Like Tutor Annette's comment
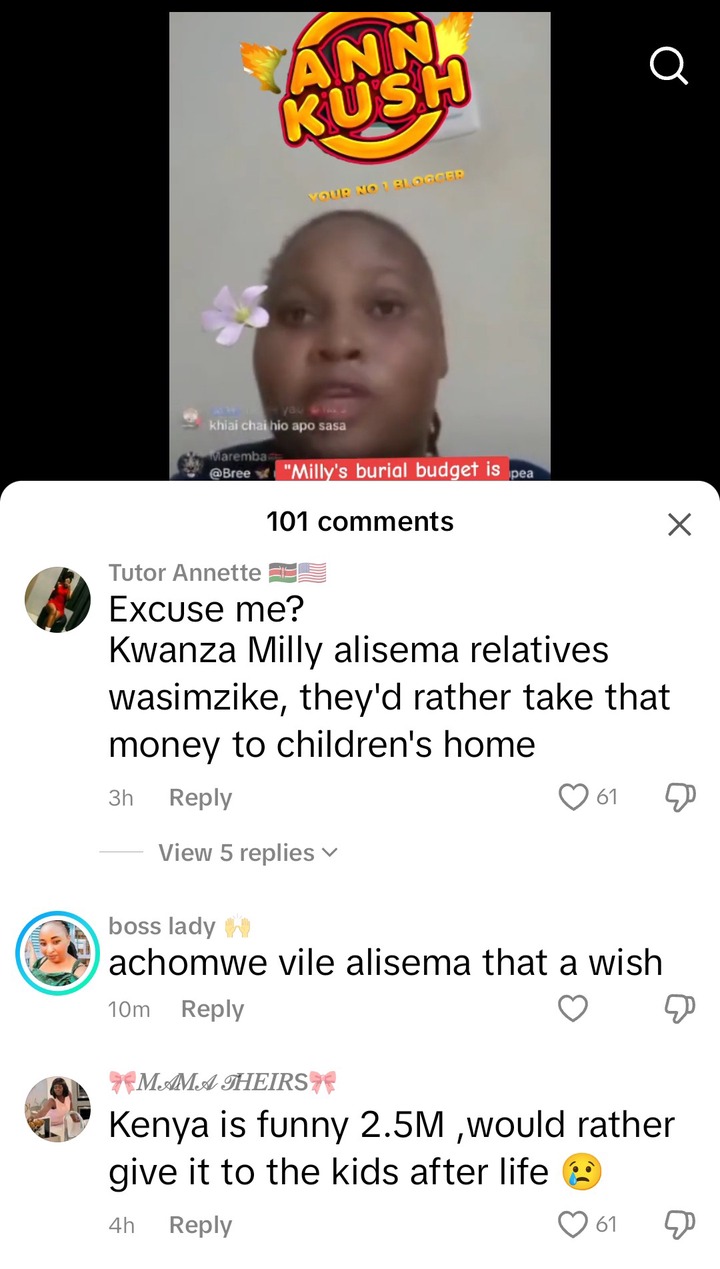 click(573, 797)
